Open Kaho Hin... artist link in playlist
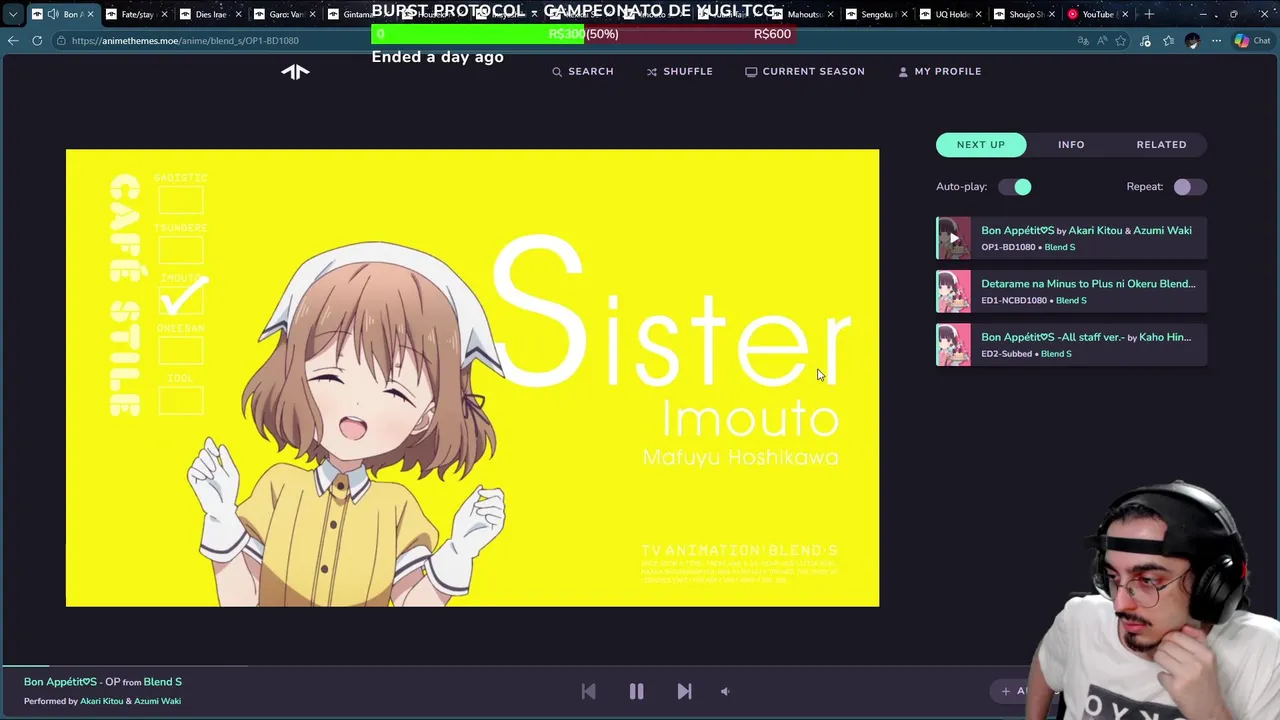Screen dimensions: 1280x720 coord(1165,337)
